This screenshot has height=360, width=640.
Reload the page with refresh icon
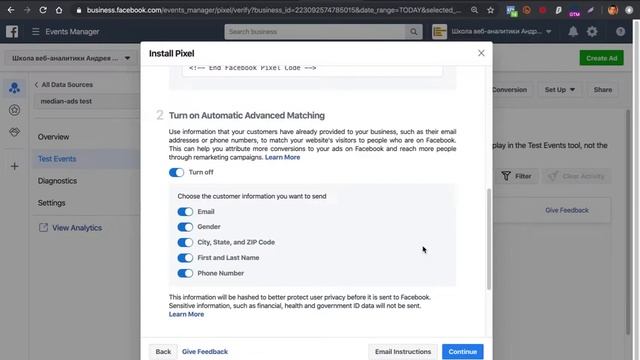pyautogui.click(x=43, y=10)
